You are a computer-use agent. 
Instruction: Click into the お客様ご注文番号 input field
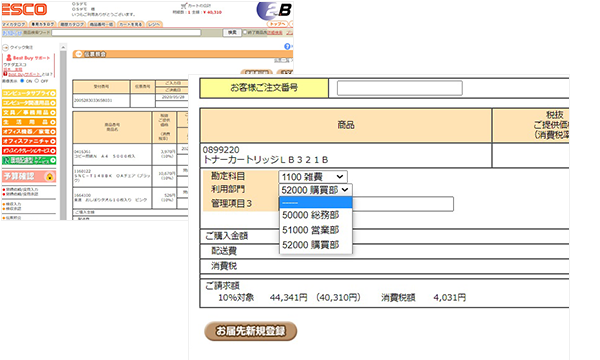pos(399,88)
